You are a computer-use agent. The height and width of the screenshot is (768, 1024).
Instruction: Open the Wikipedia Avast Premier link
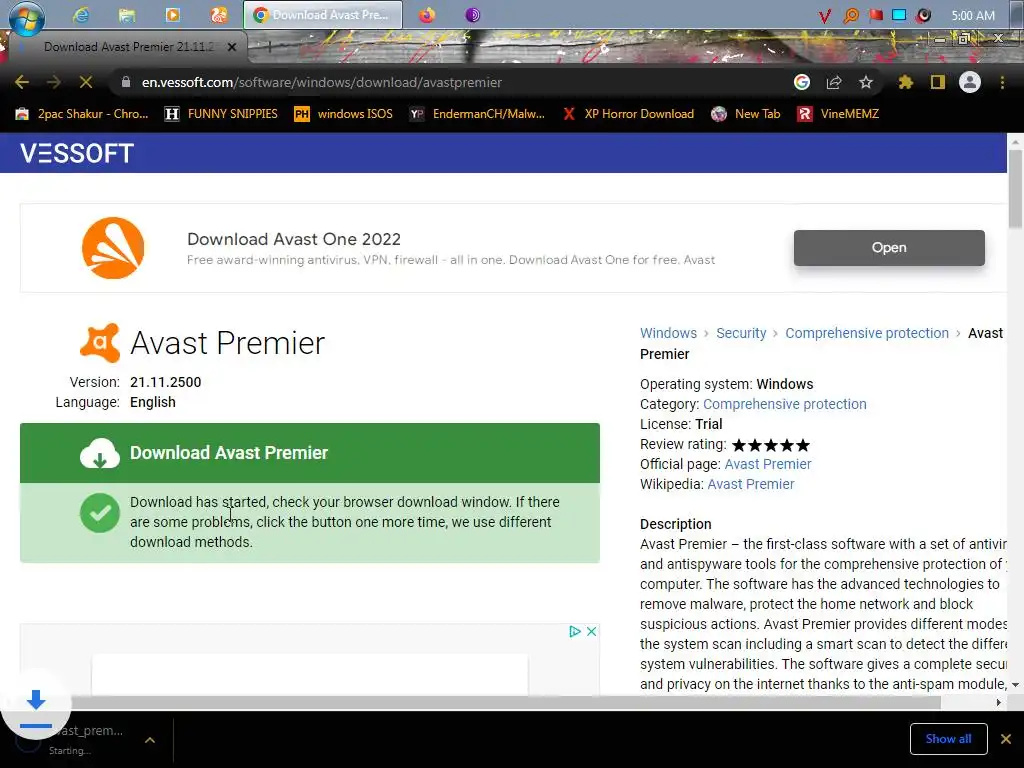[751, 485]
